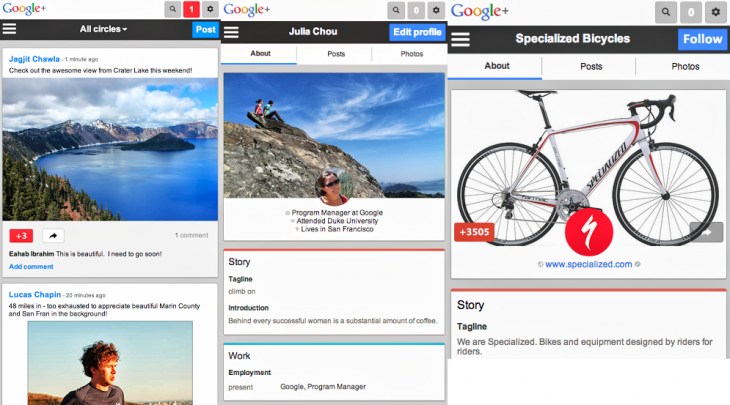Toggle the +3 button on Jagjit's post
This screenshot has width=730, height=405.
point(22,235)
